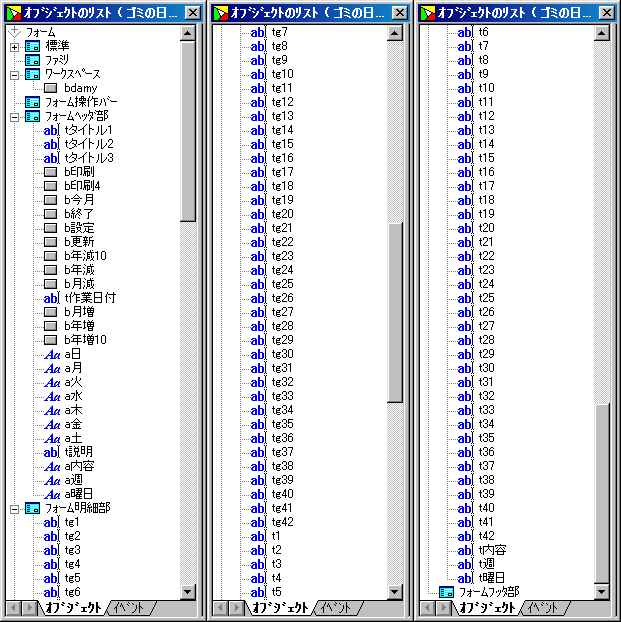Collapse the フォームヘッダ部 tree node
The height and width of the screenshot is (622, 621).
pos(14,117)
